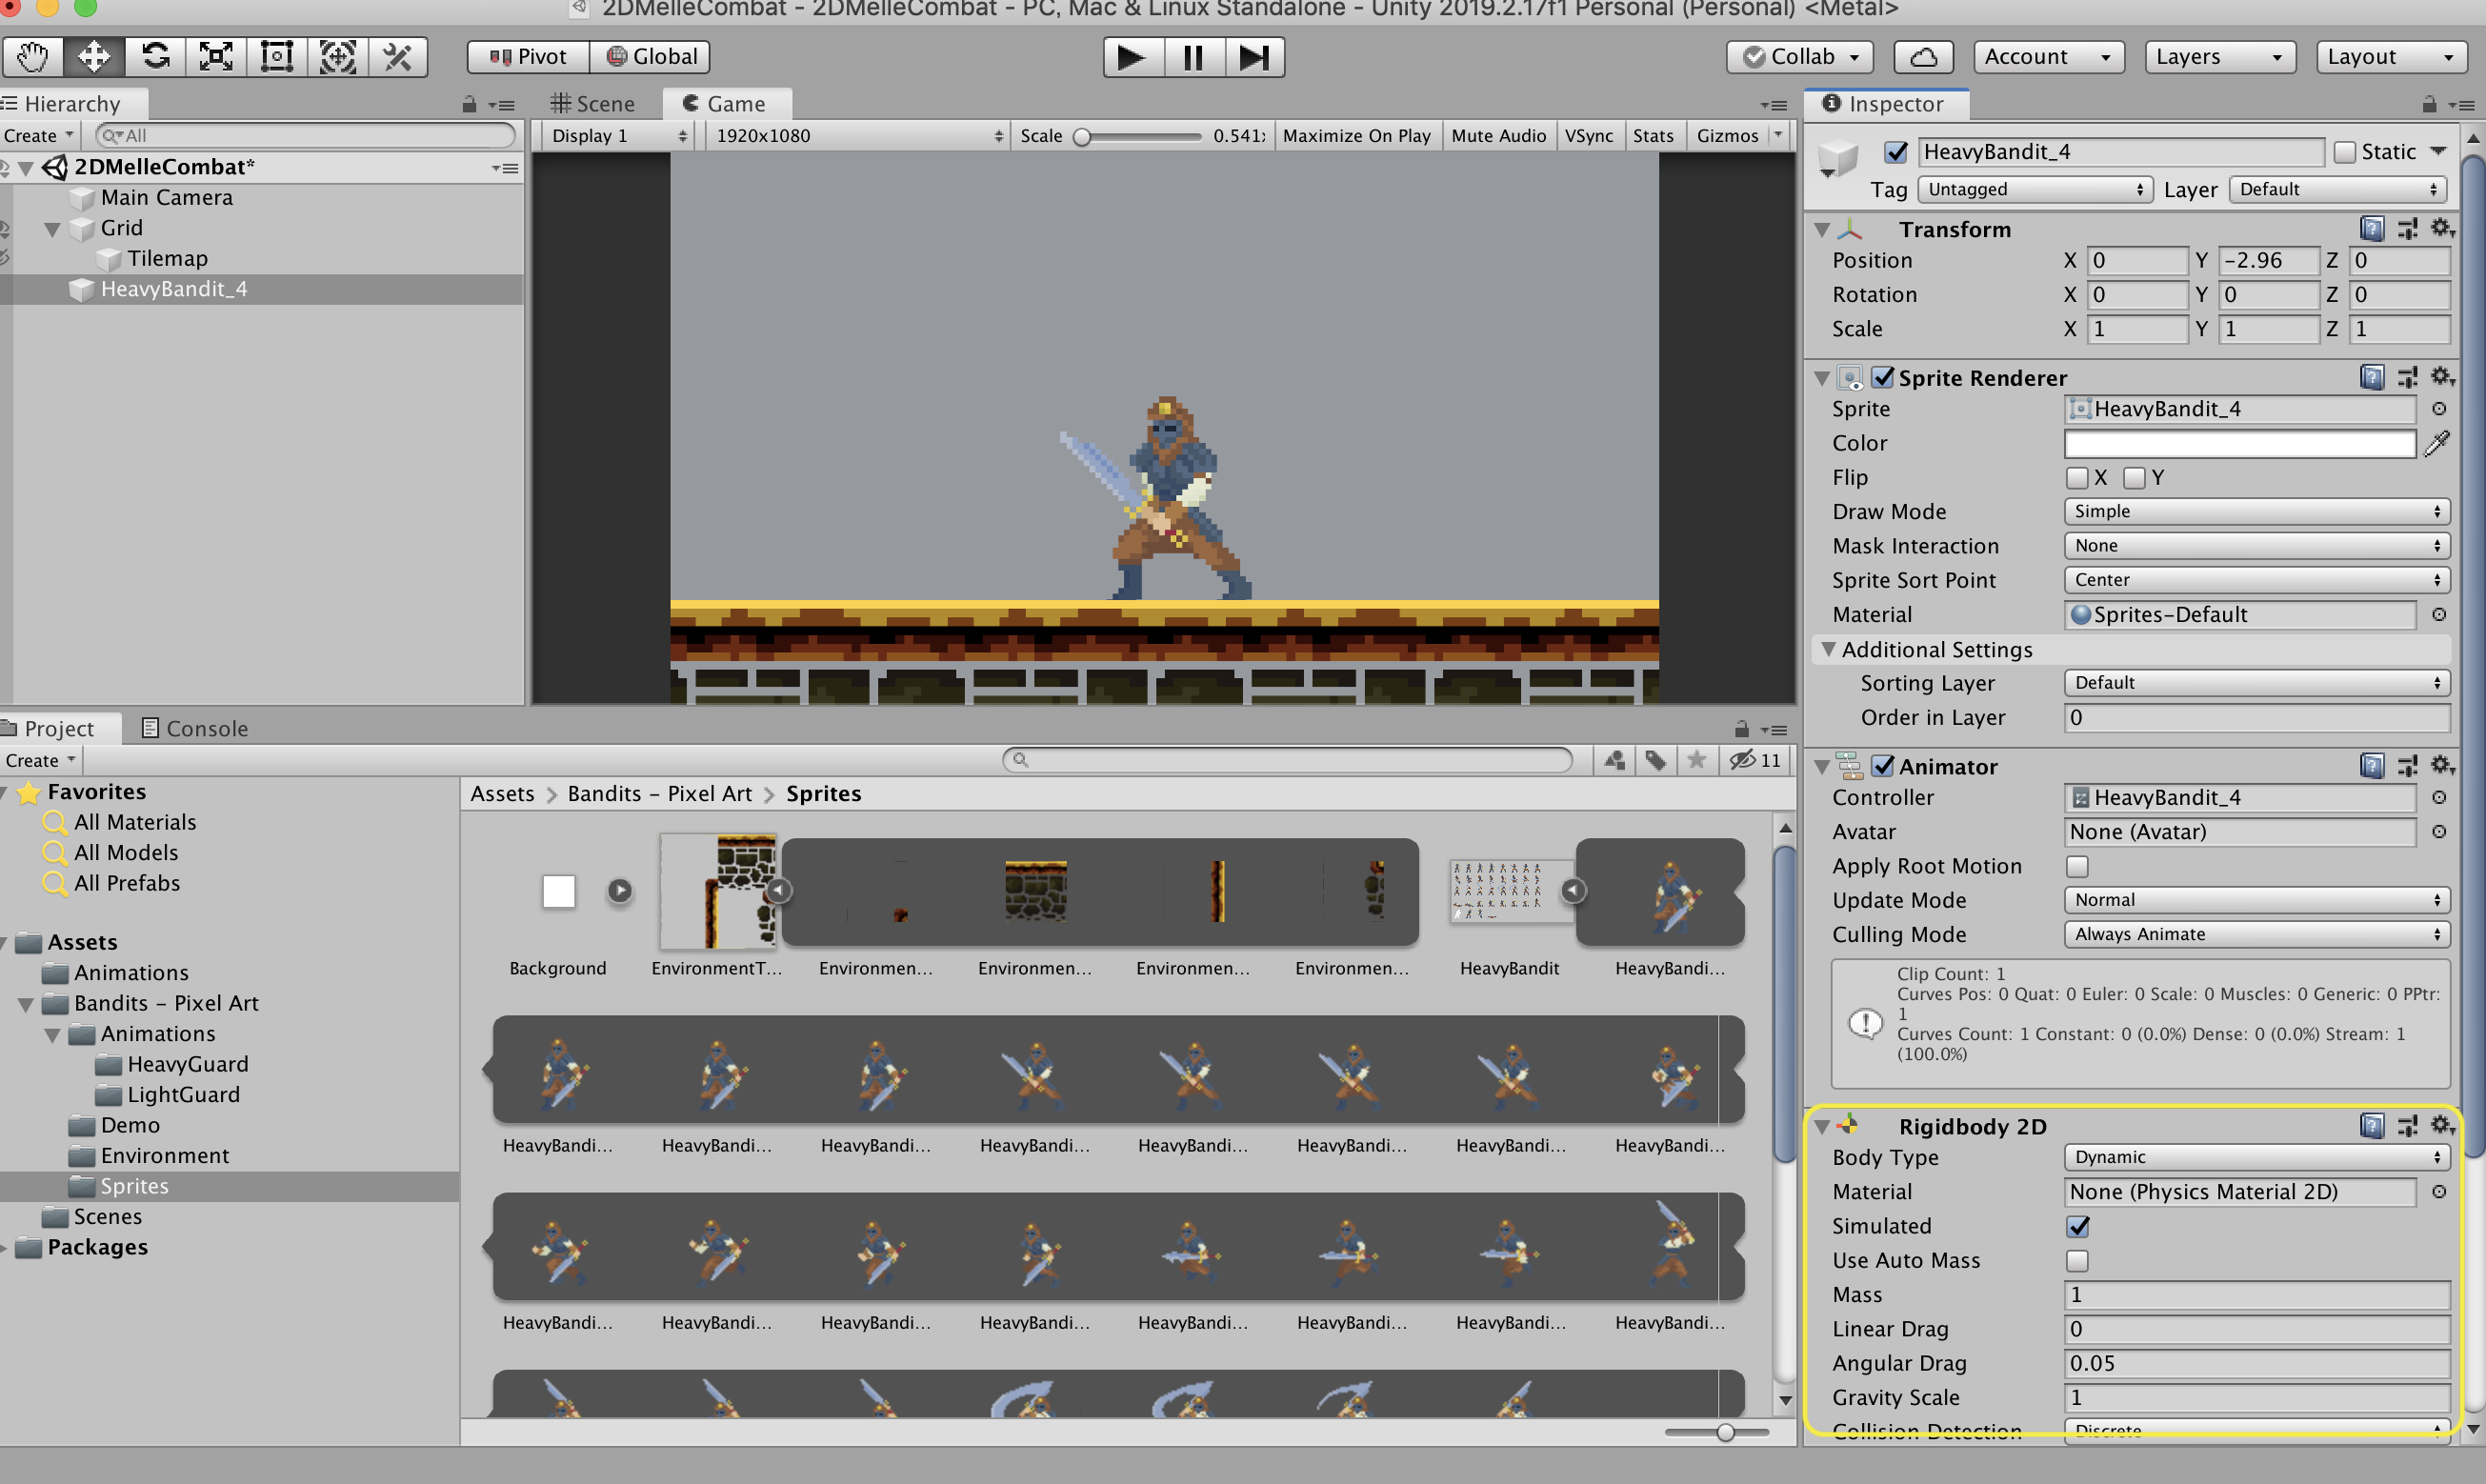
Task: Open the Sorting Layer dropdown
Action: (x=2256, y=683)
